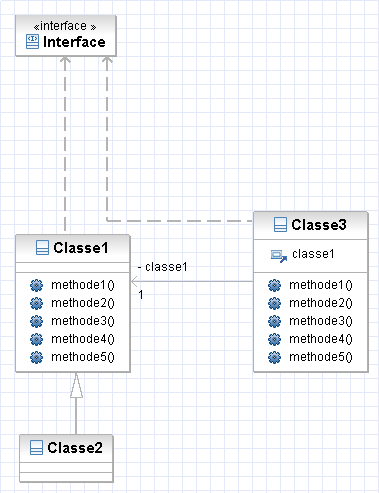Screen dimensions: 379x493
Task: Click the class icon beside Classe2
Action: click(36, 448)
